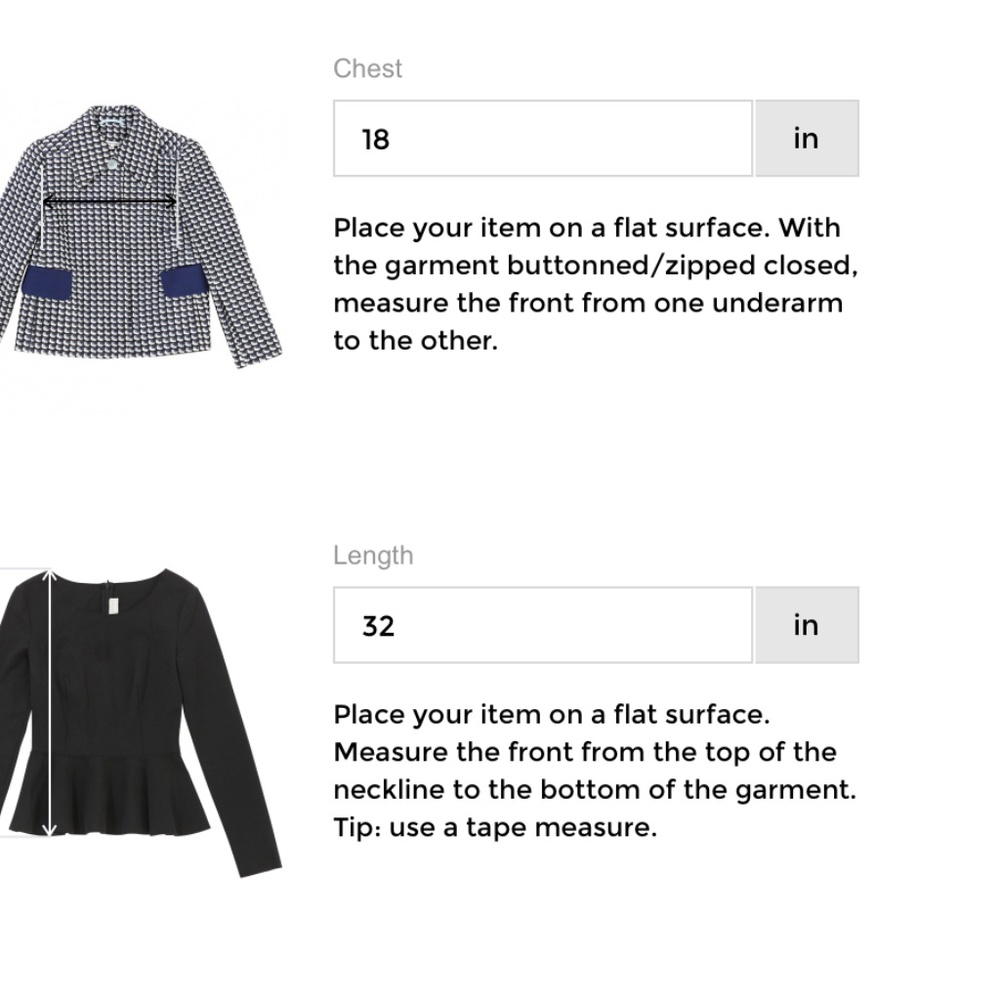Image resolution: width=1000 pixels, height=1000 pixels.
Task: Click the "Chest" field label
Action: [x=368, y=69]
